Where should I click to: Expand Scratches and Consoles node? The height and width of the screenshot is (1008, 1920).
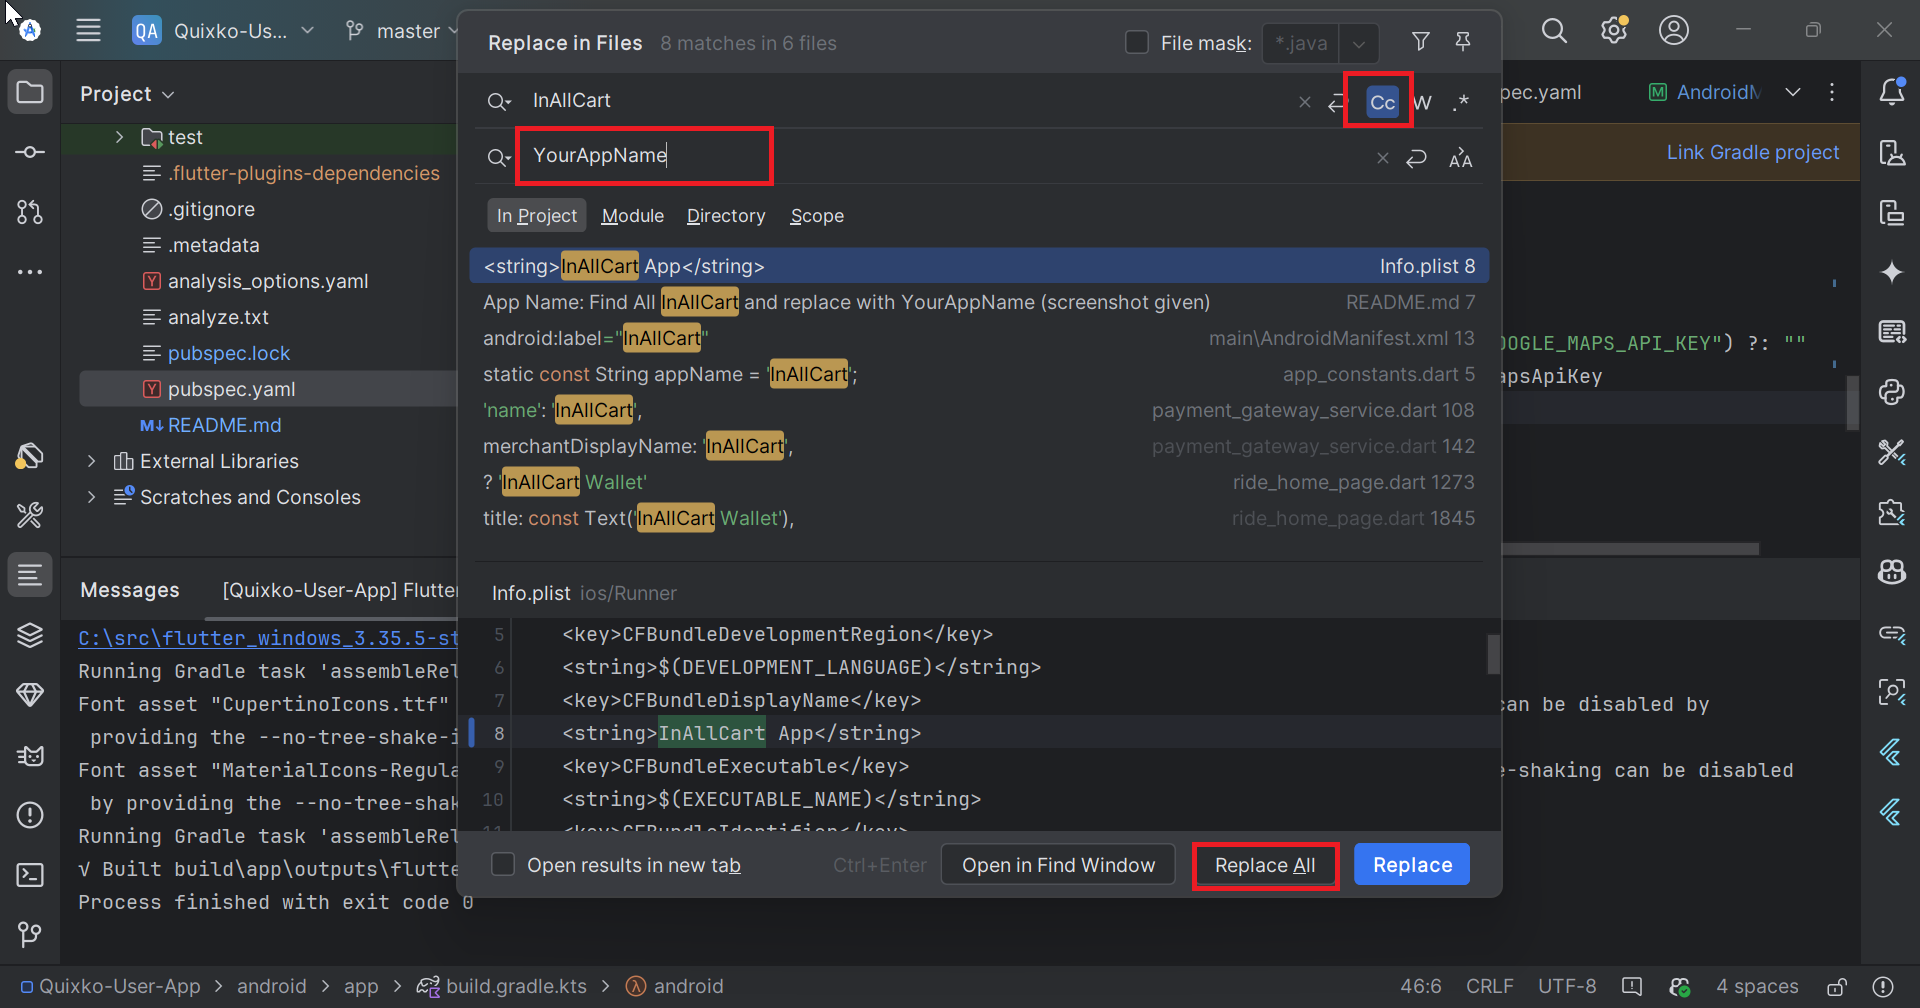(x=91, y=497)
